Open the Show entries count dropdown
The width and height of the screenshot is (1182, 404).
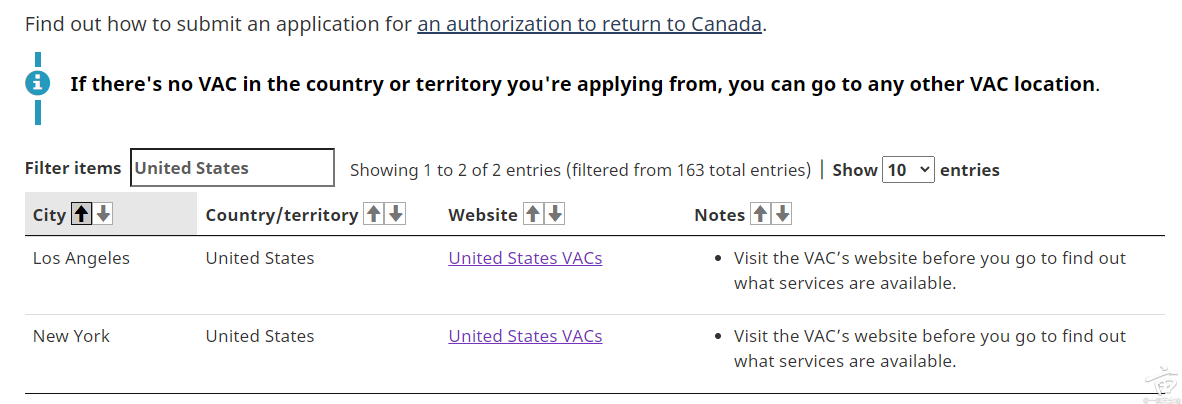click(908, 170)
